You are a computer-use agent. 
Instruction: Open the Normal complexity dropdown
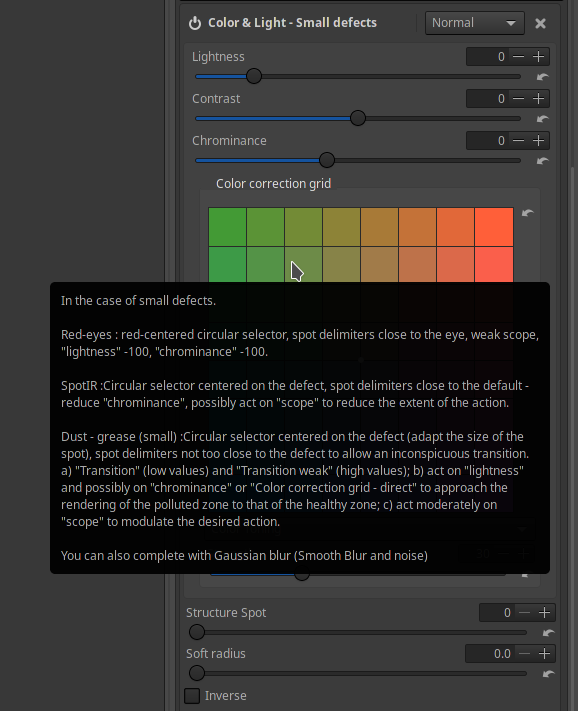click(475, 23)
